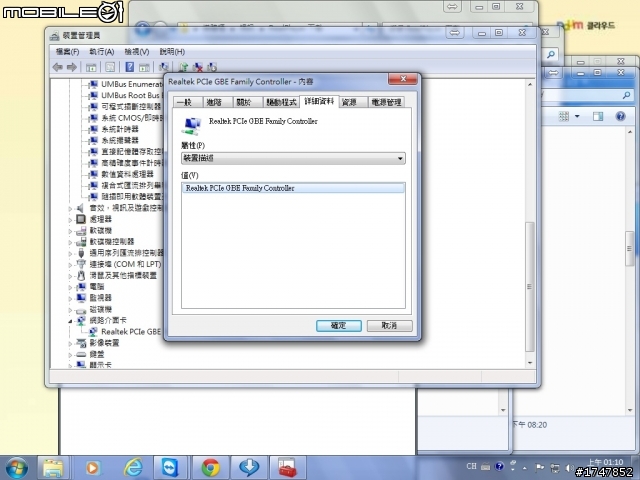Expand the 電腦 computer node

point(70,287)
